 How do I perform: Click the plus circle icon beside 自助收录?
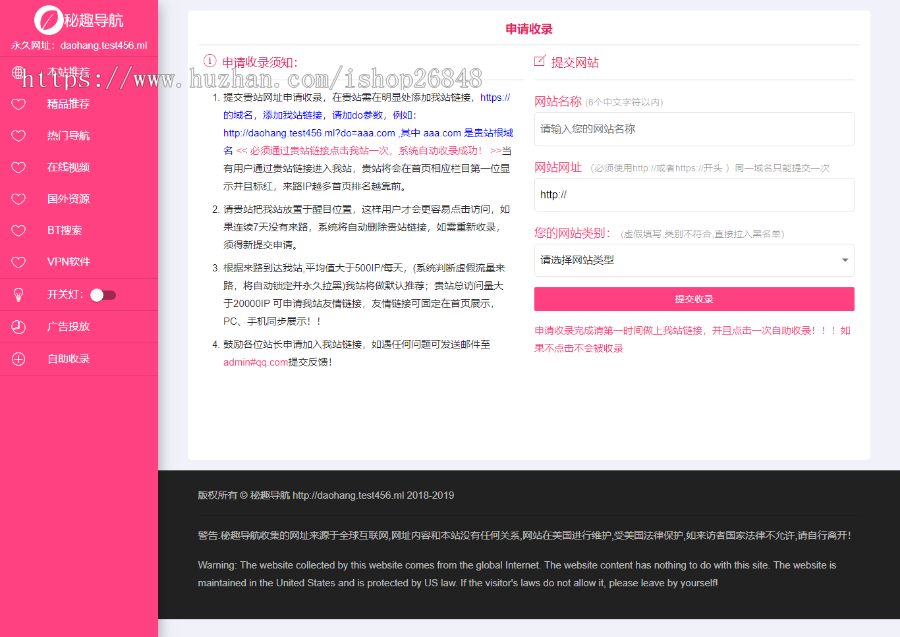tap(18, 359)
